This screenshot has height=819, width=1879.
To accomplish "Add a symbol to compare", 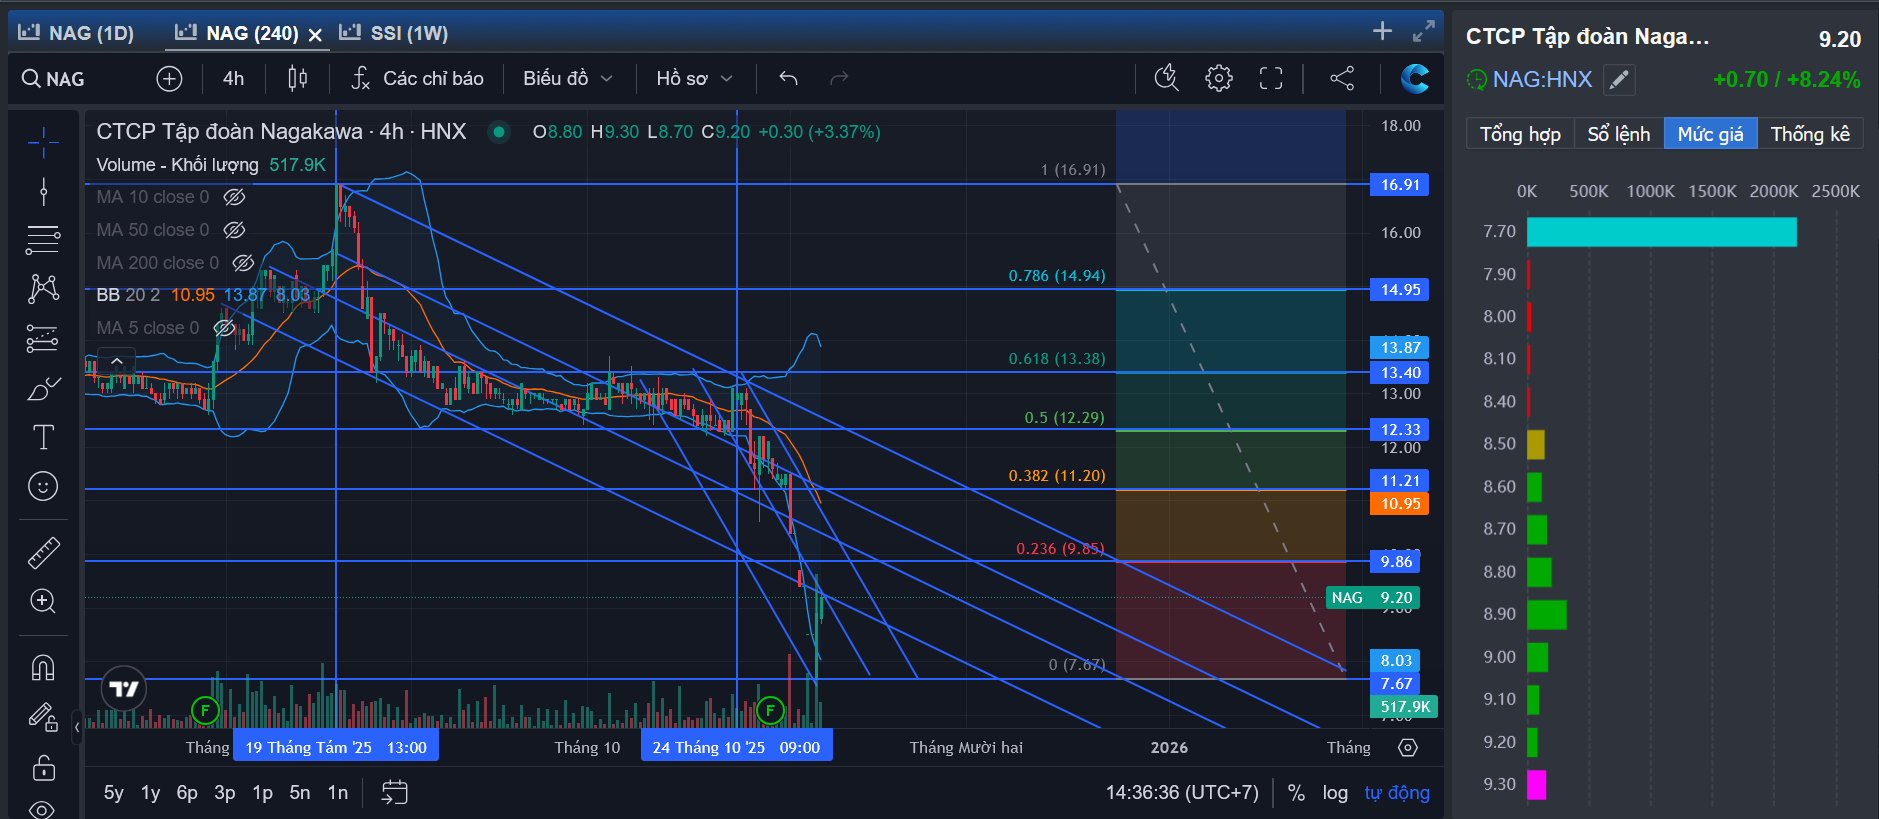I will pos(169,78).
